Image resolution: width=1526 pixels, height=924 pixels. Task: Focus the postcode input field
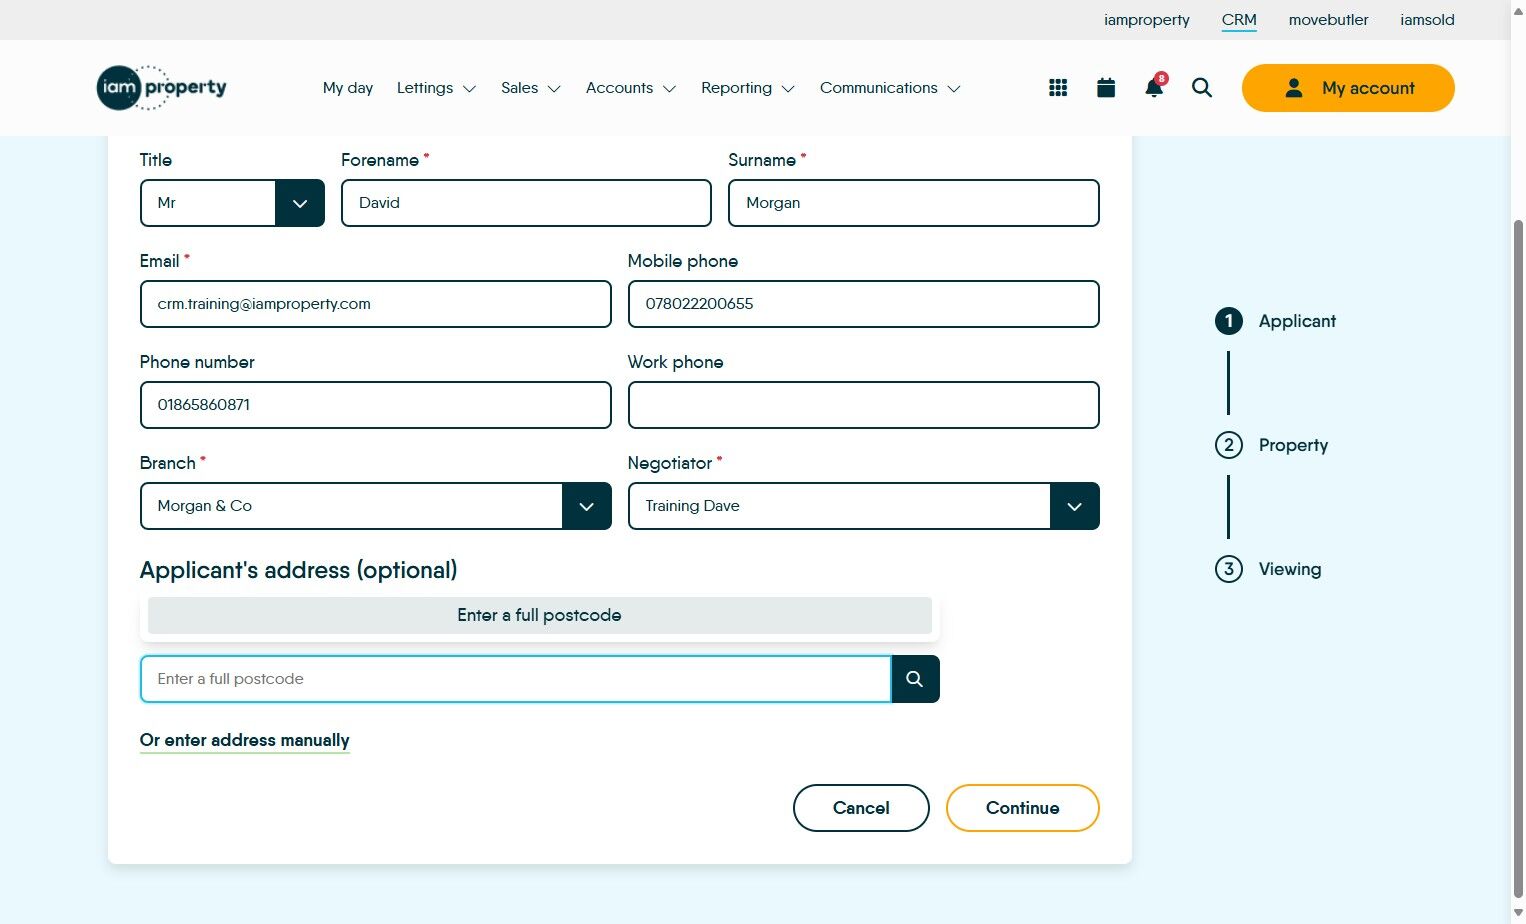click(x=516, y=679)
